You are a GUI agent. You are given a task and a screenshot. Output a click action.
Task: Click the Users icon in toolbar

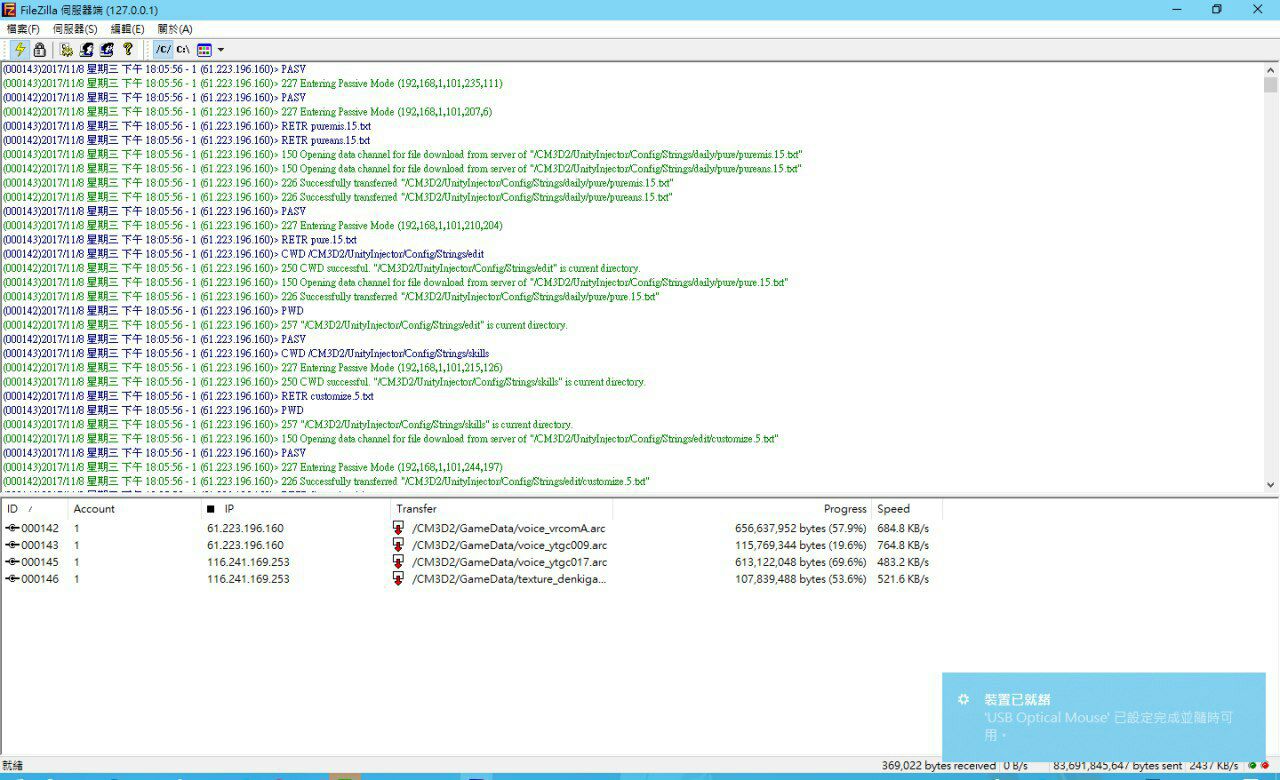pos(87,49)
